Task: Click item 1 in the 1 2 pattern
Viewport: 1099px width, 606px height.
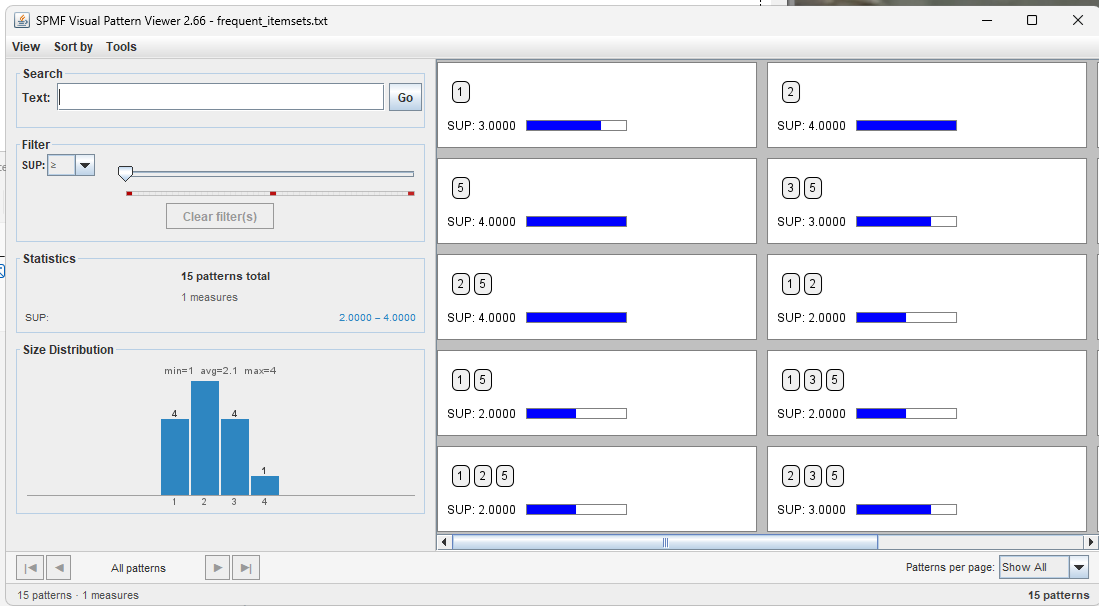Action: click(791, 284)
